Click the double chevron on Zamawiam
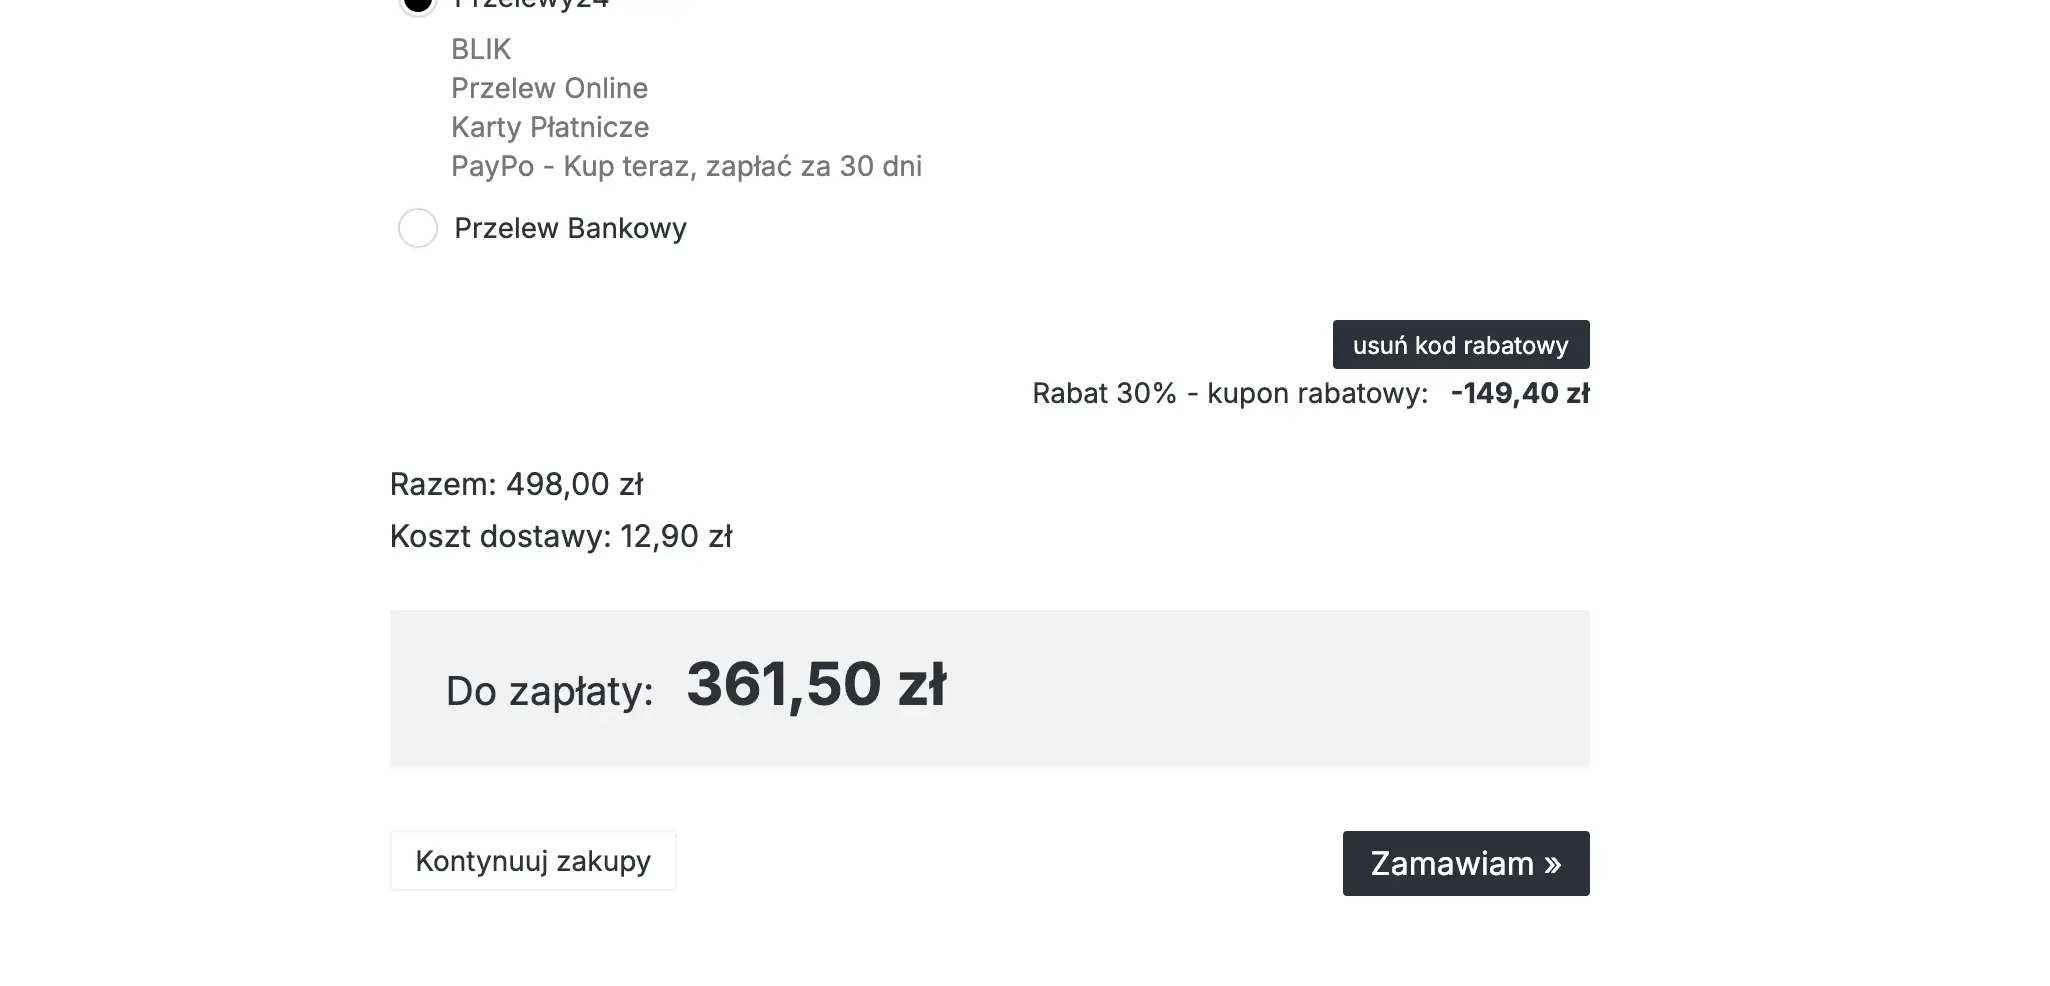The image size is (2050, 986). tap(1552, 864)
